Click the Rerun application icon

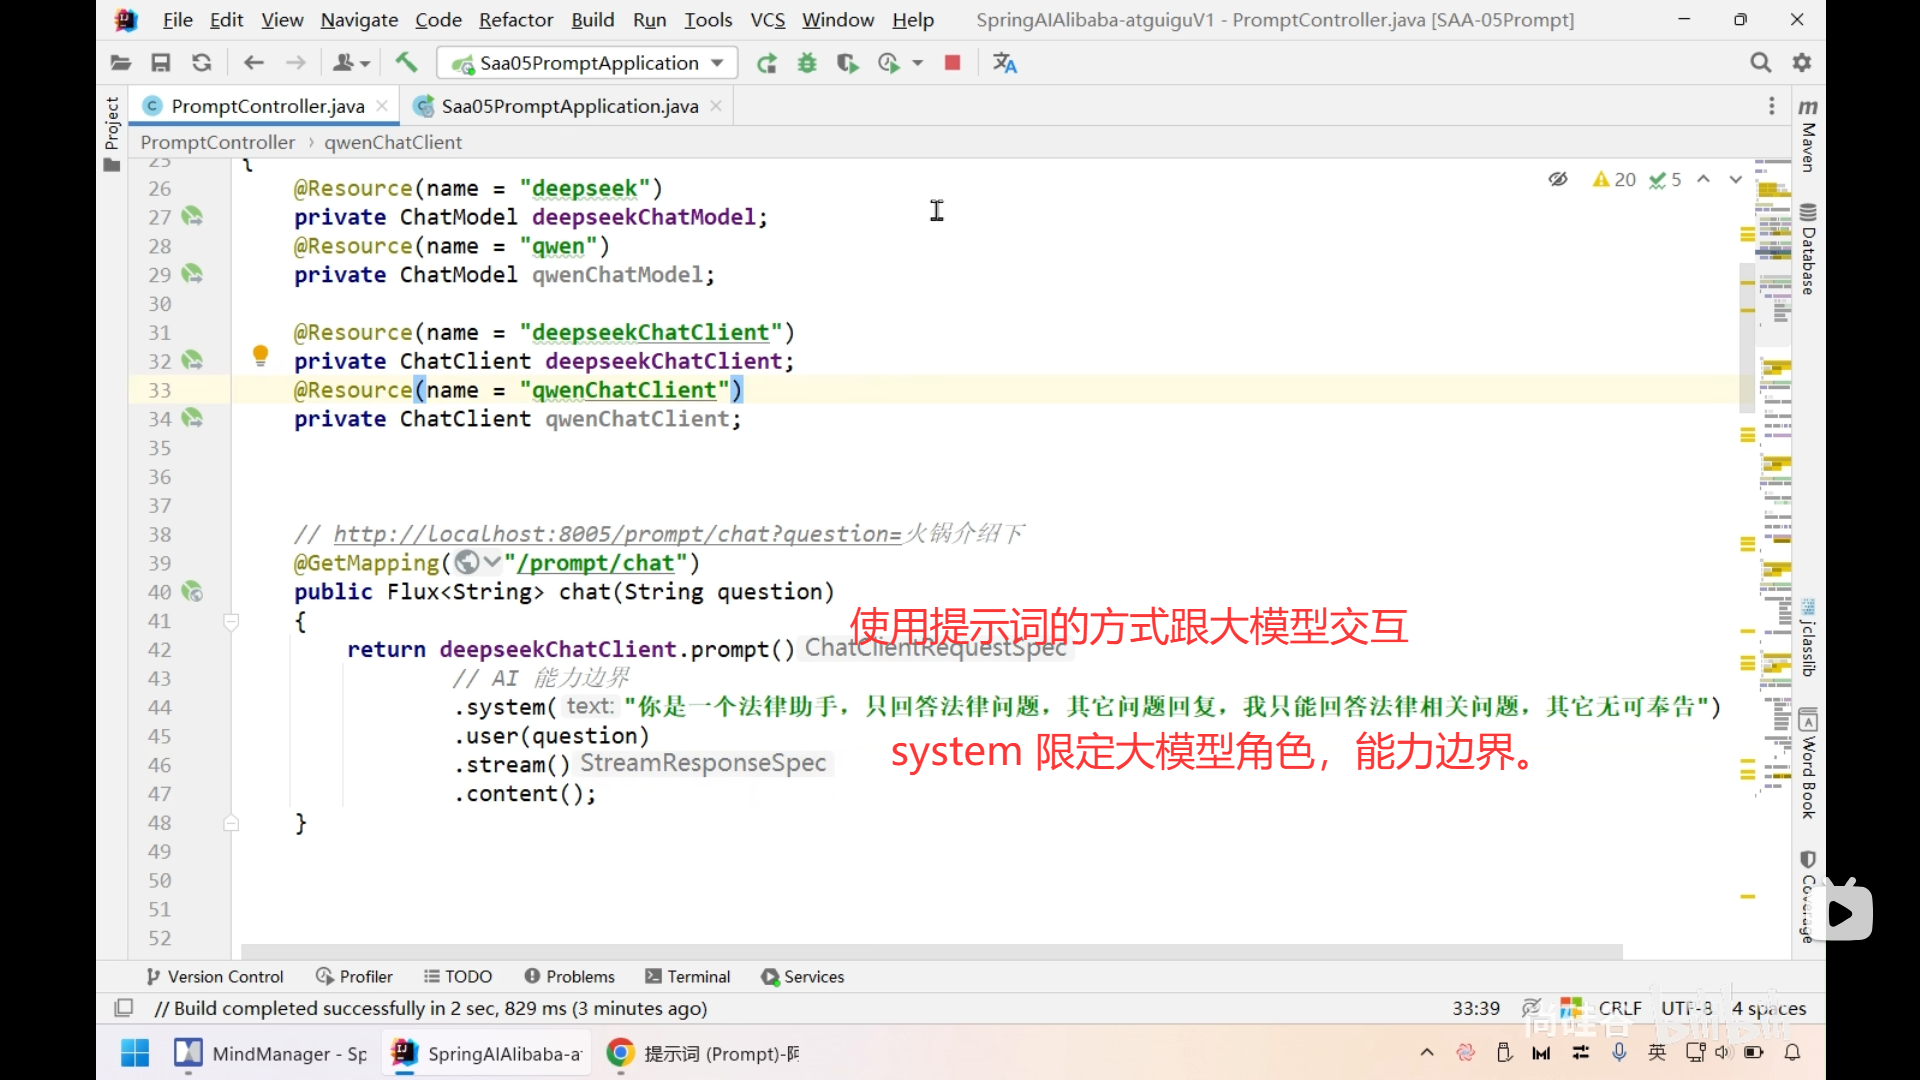(x=767, y=63)
